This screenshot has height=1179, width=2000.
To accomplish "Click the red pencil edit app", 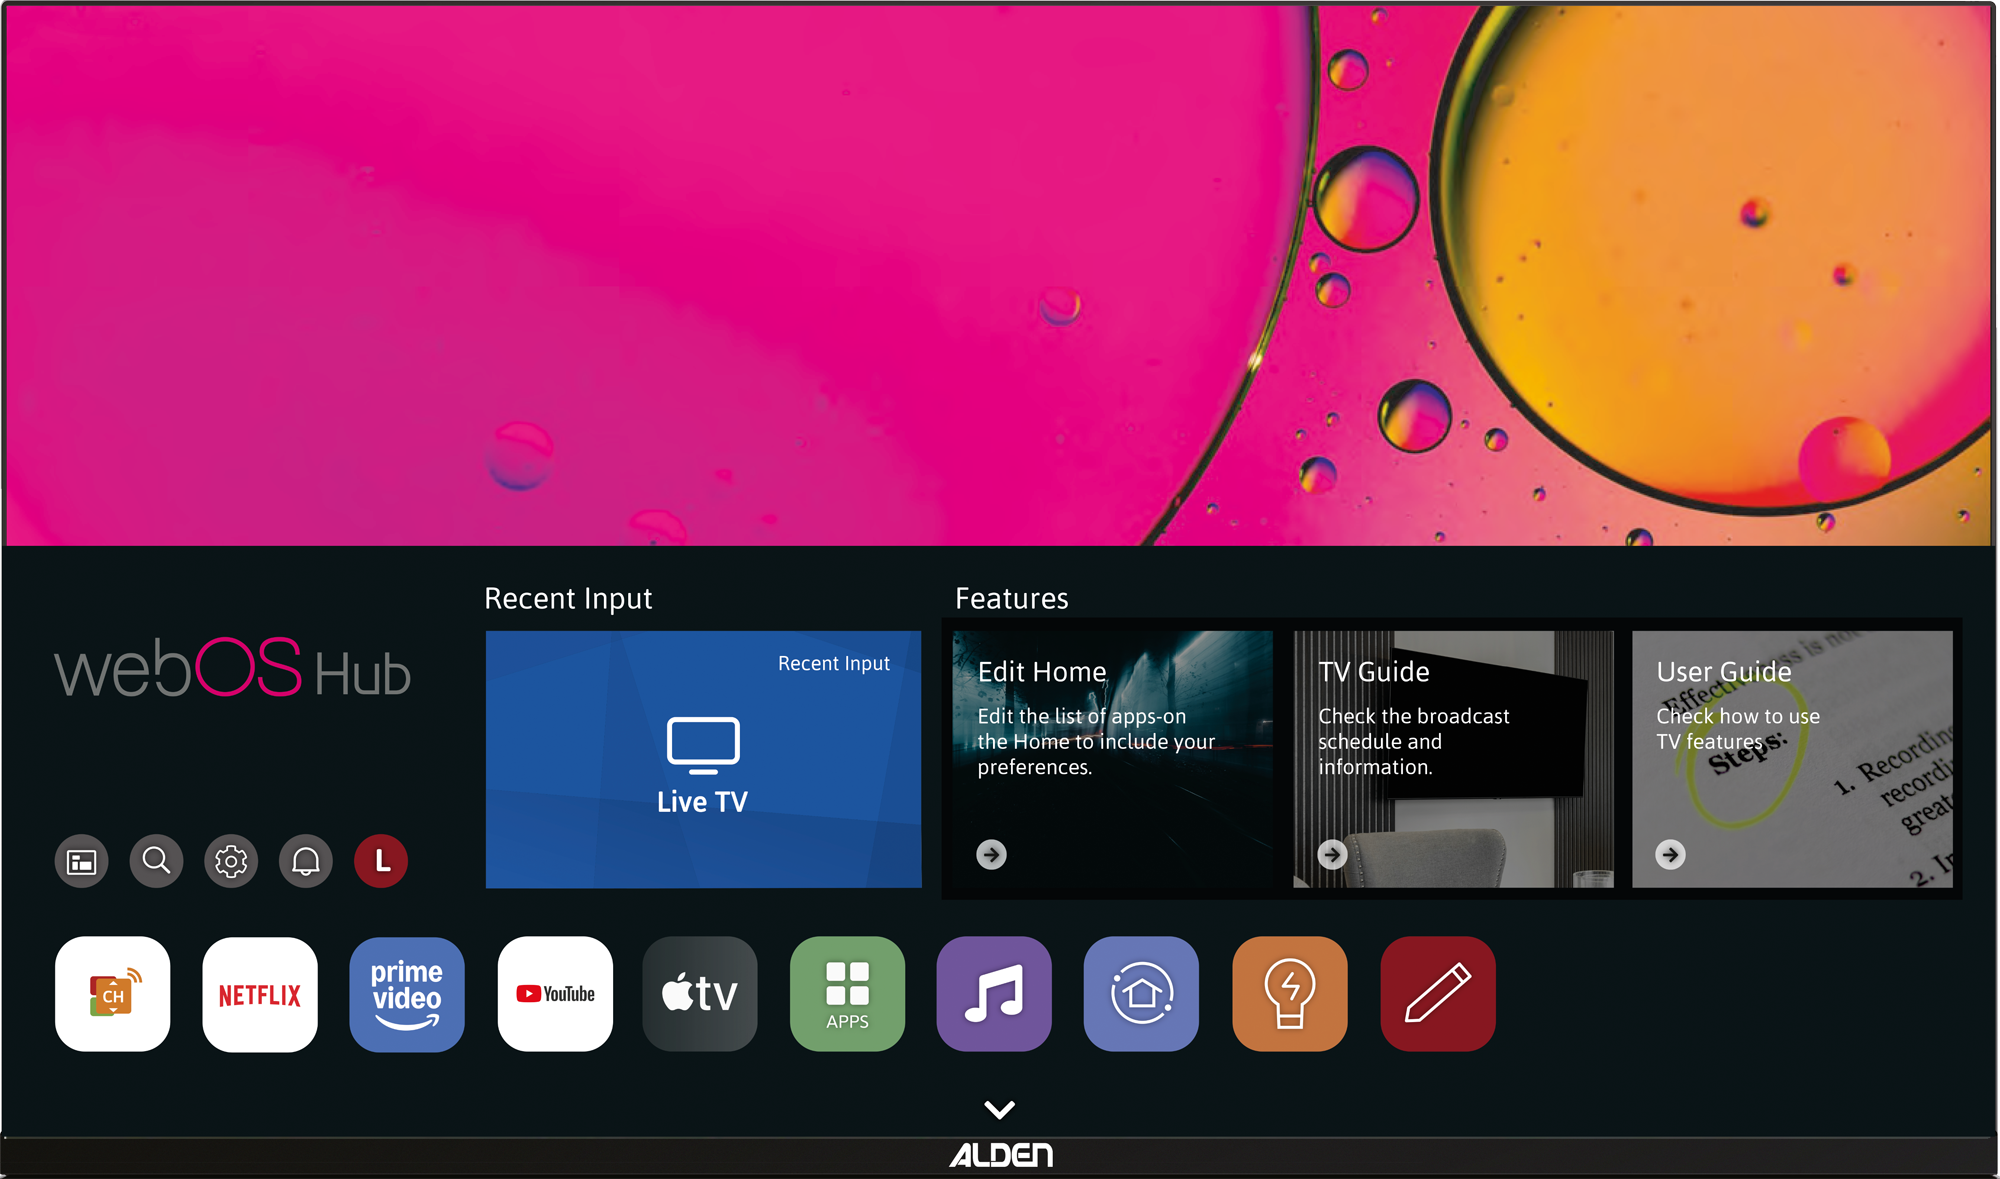I will (1437, 994).
